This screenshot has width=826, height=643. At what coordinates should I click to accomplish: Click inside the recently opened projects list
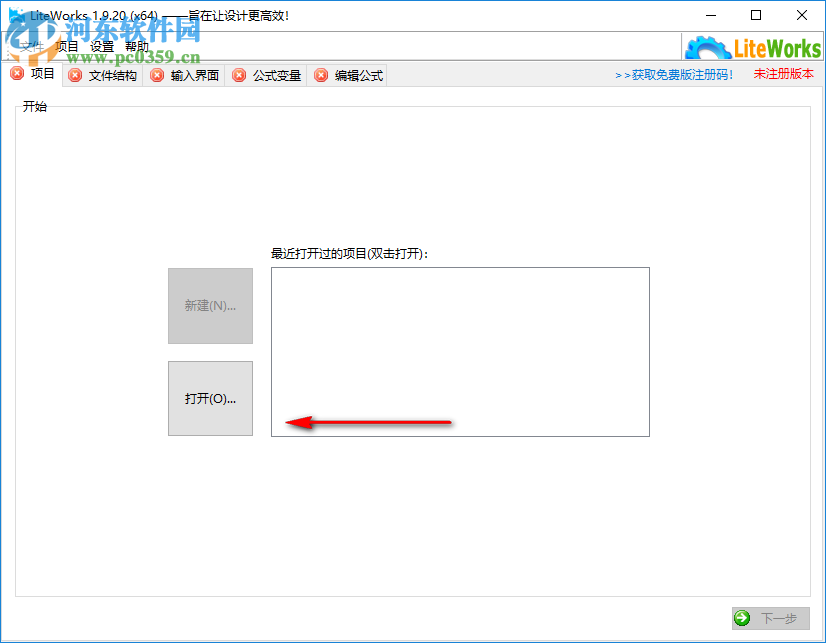[x=460, y=352]
